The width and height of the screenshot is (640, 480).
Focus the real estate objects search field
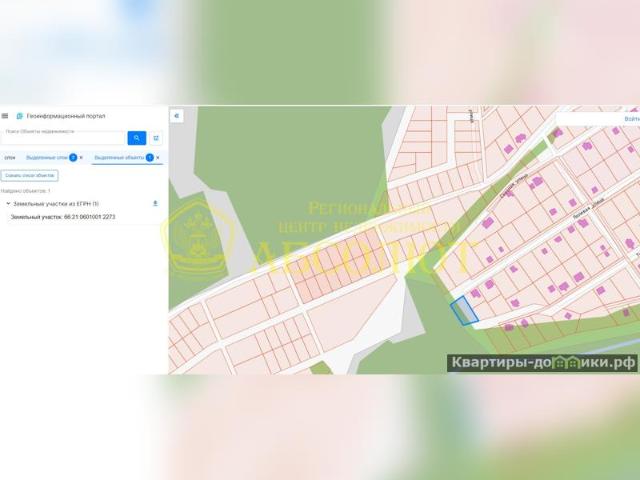pyautogui.click(x=63, y=138)
